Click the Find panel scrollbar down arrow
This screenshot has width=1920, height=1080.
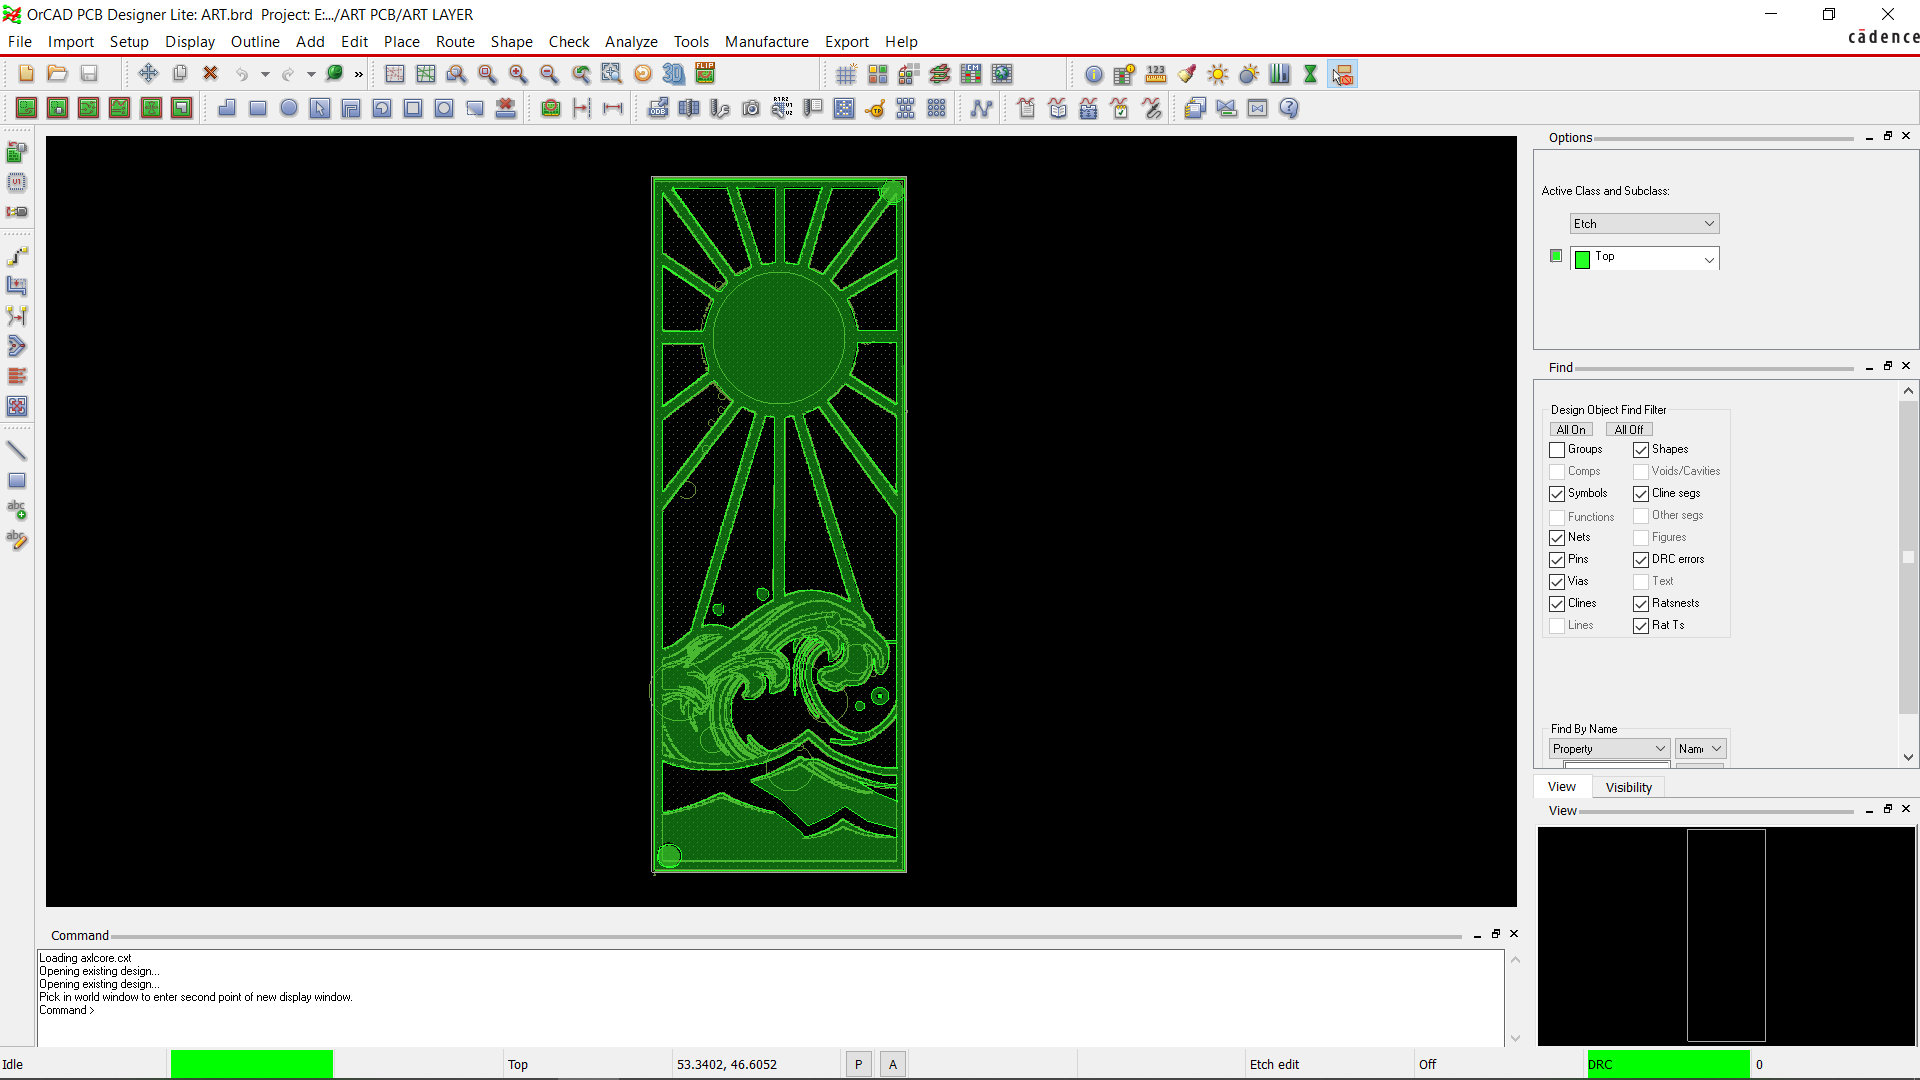pyautogui.click(x=1908, y=757)
